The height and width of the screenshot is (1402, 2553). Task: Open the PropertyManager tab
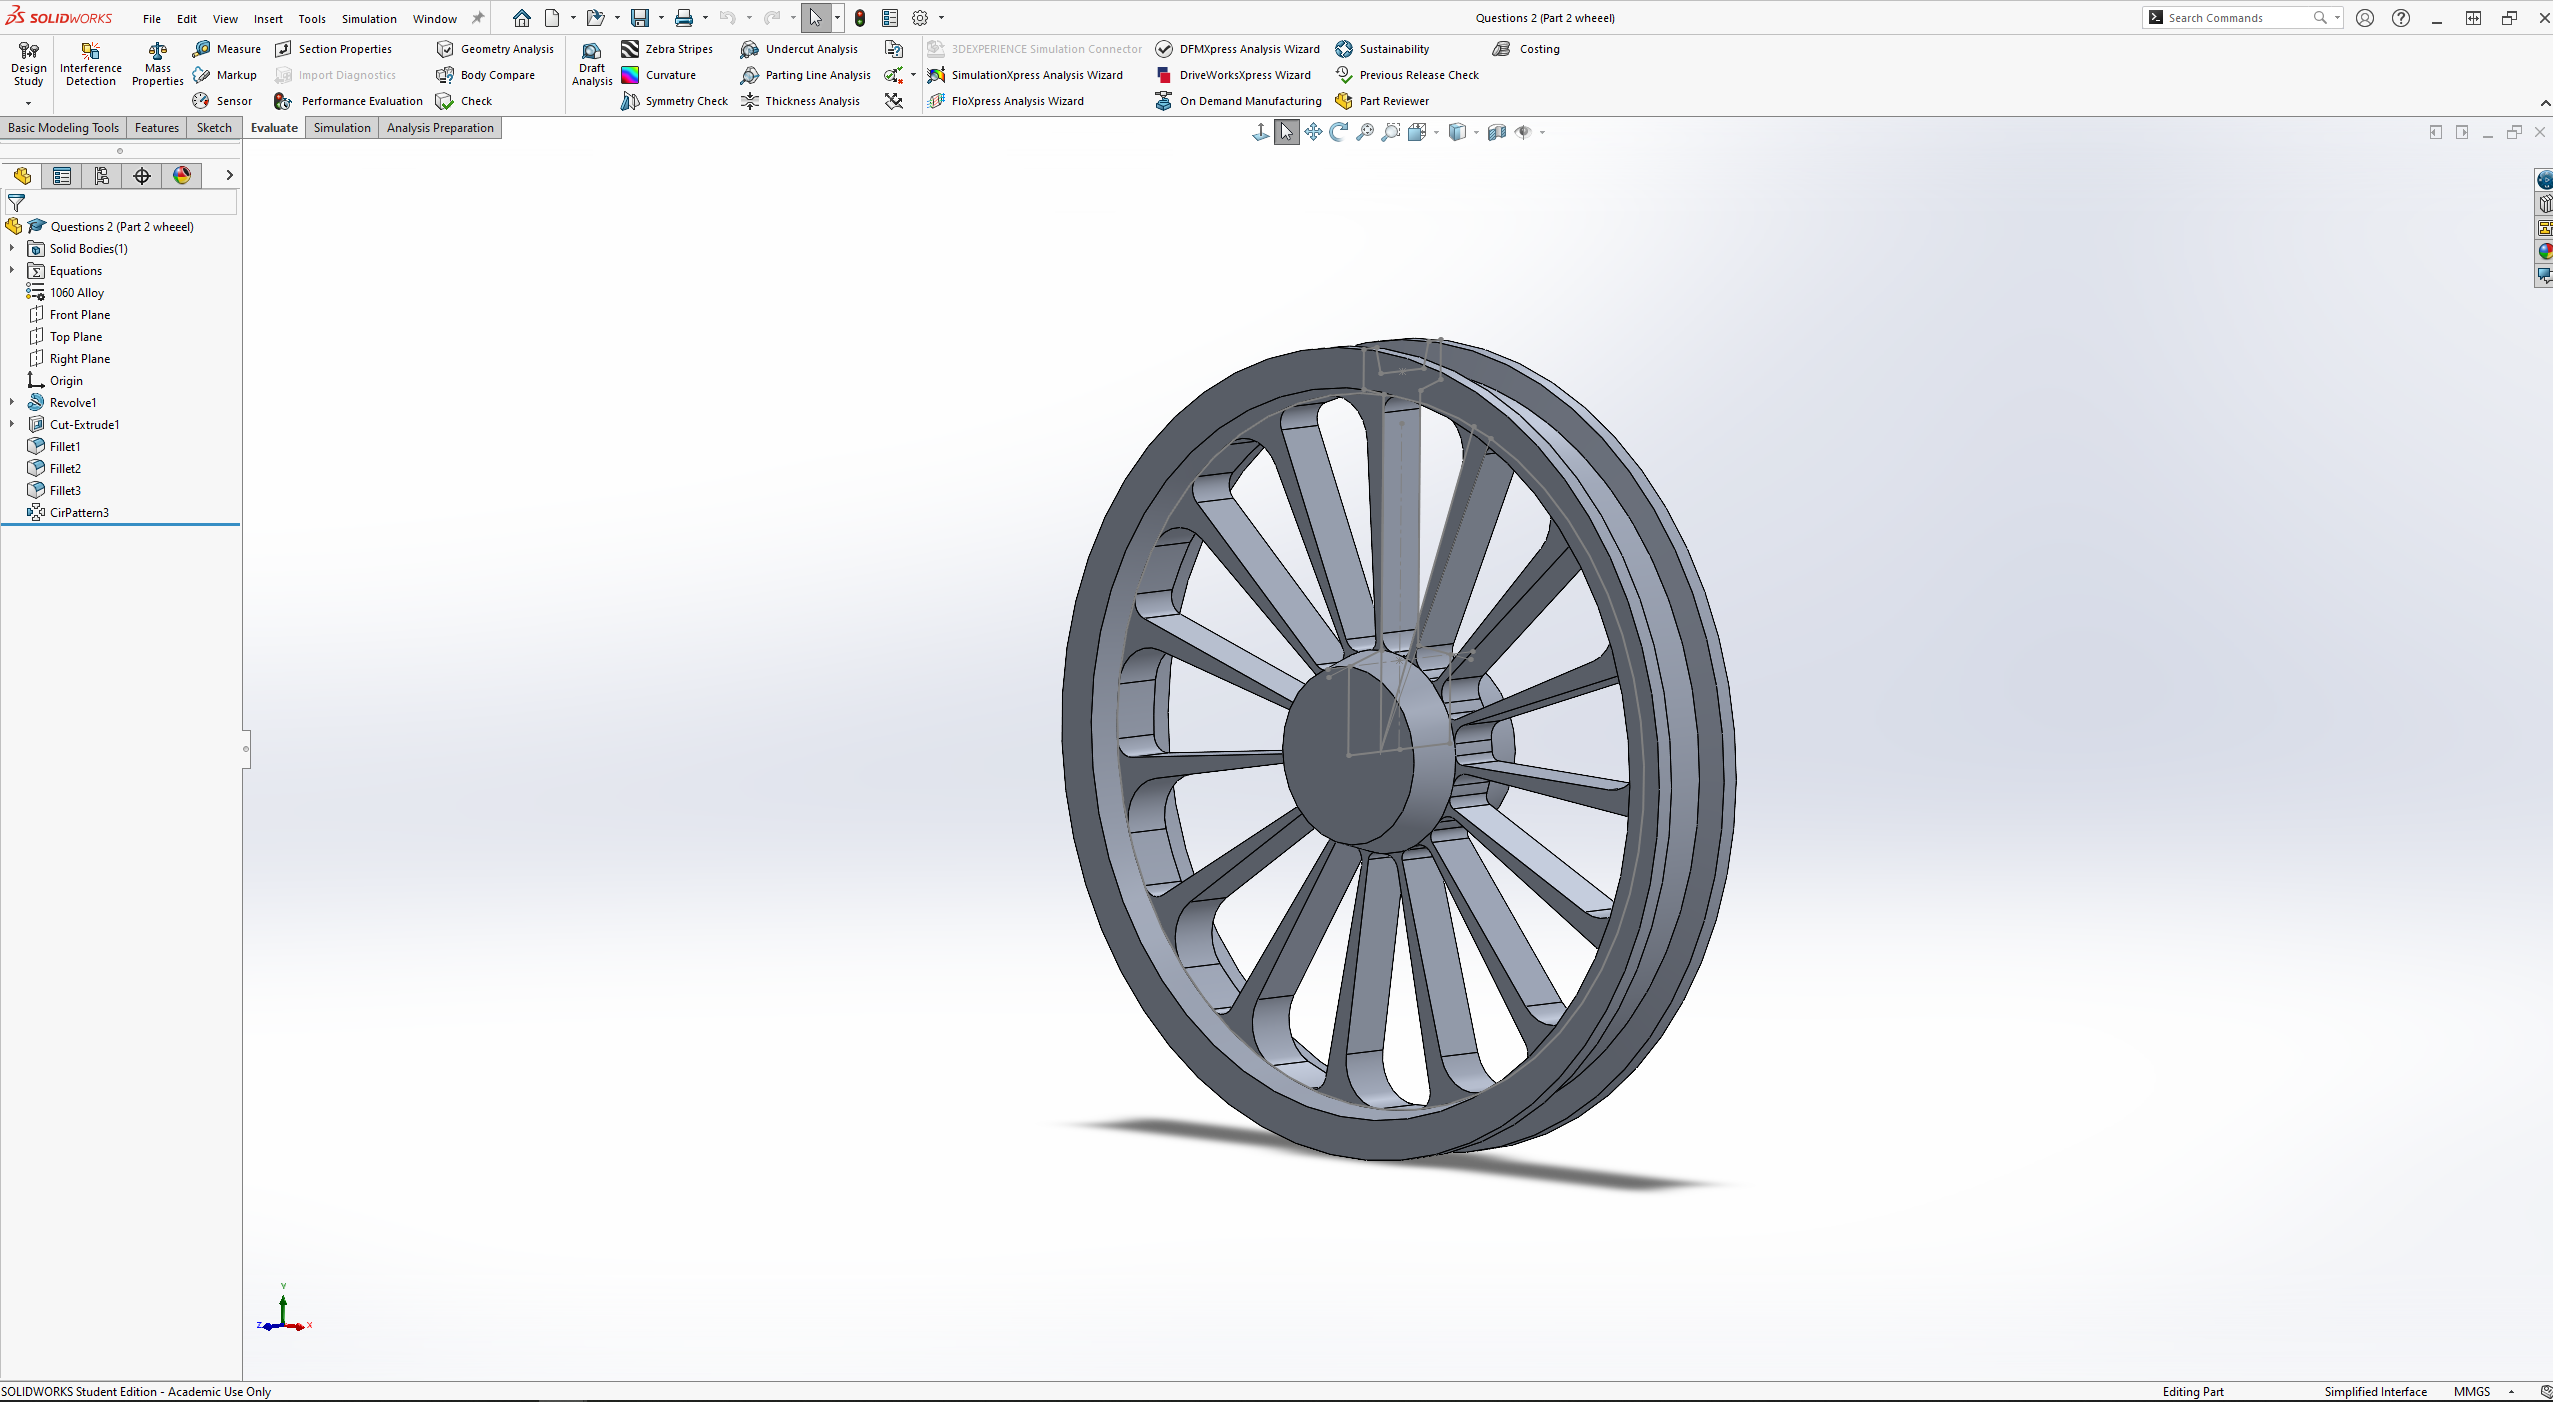pos(62,176)
